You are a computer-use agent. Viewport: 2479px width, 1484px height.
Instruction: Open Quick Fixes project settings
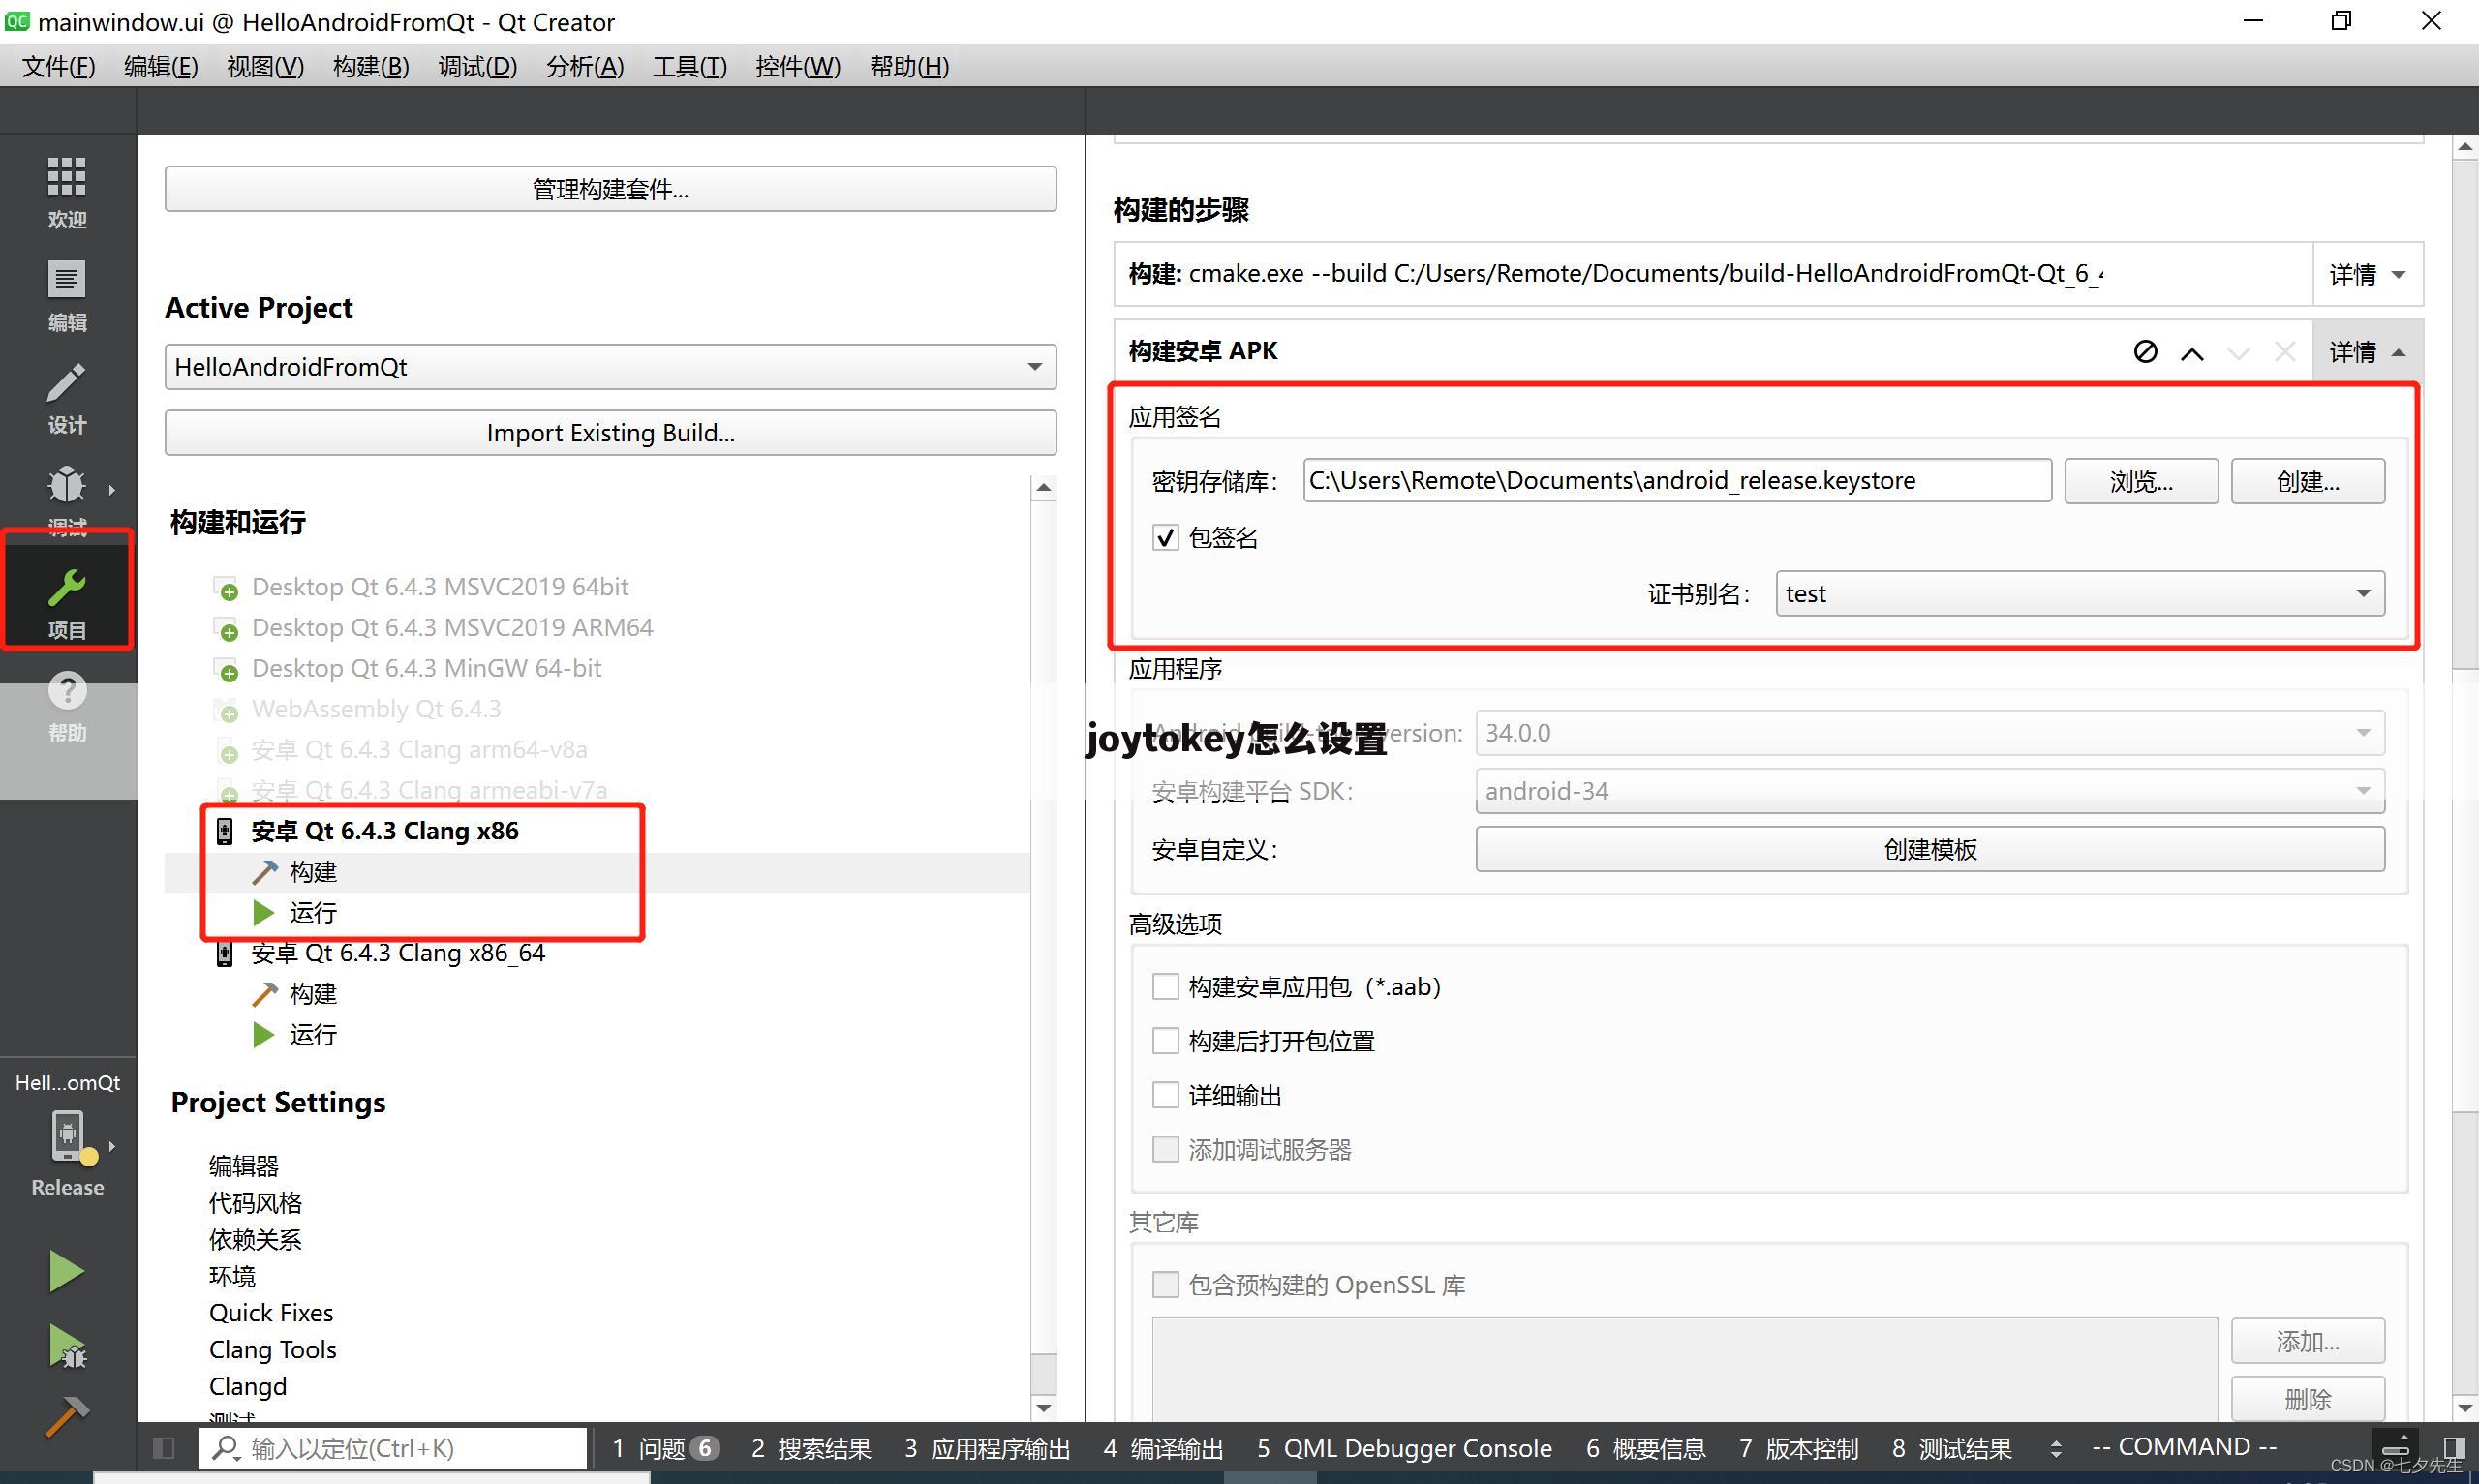(271, 1313)
